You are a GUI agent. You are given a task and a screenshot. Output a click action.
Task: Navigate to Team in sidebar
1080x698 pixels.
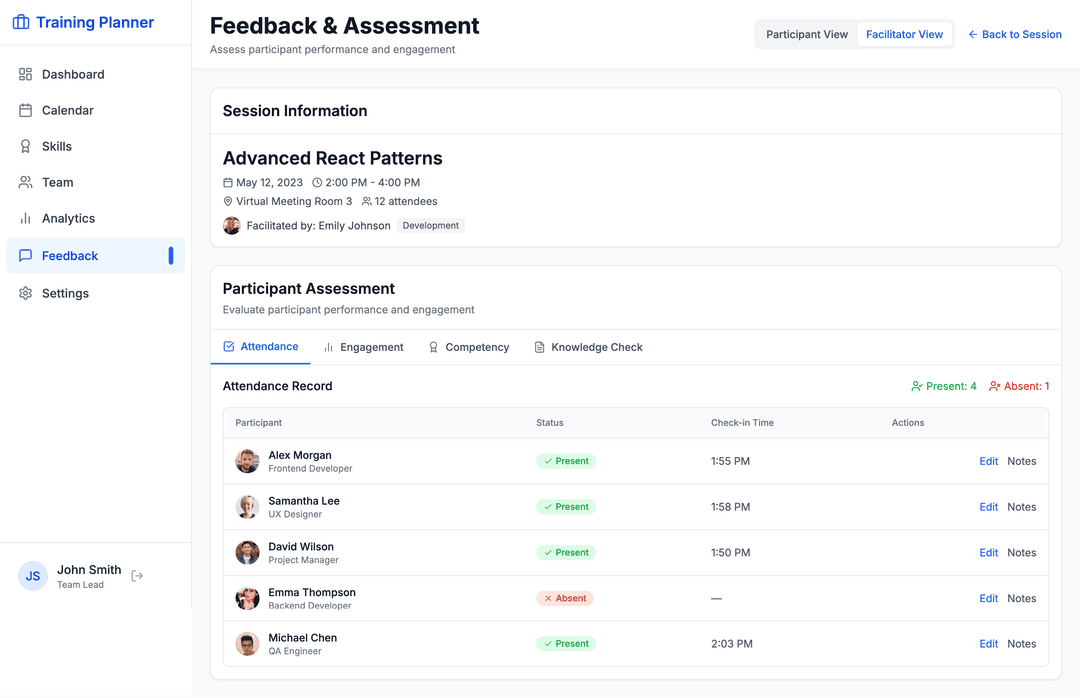point(57,182)
